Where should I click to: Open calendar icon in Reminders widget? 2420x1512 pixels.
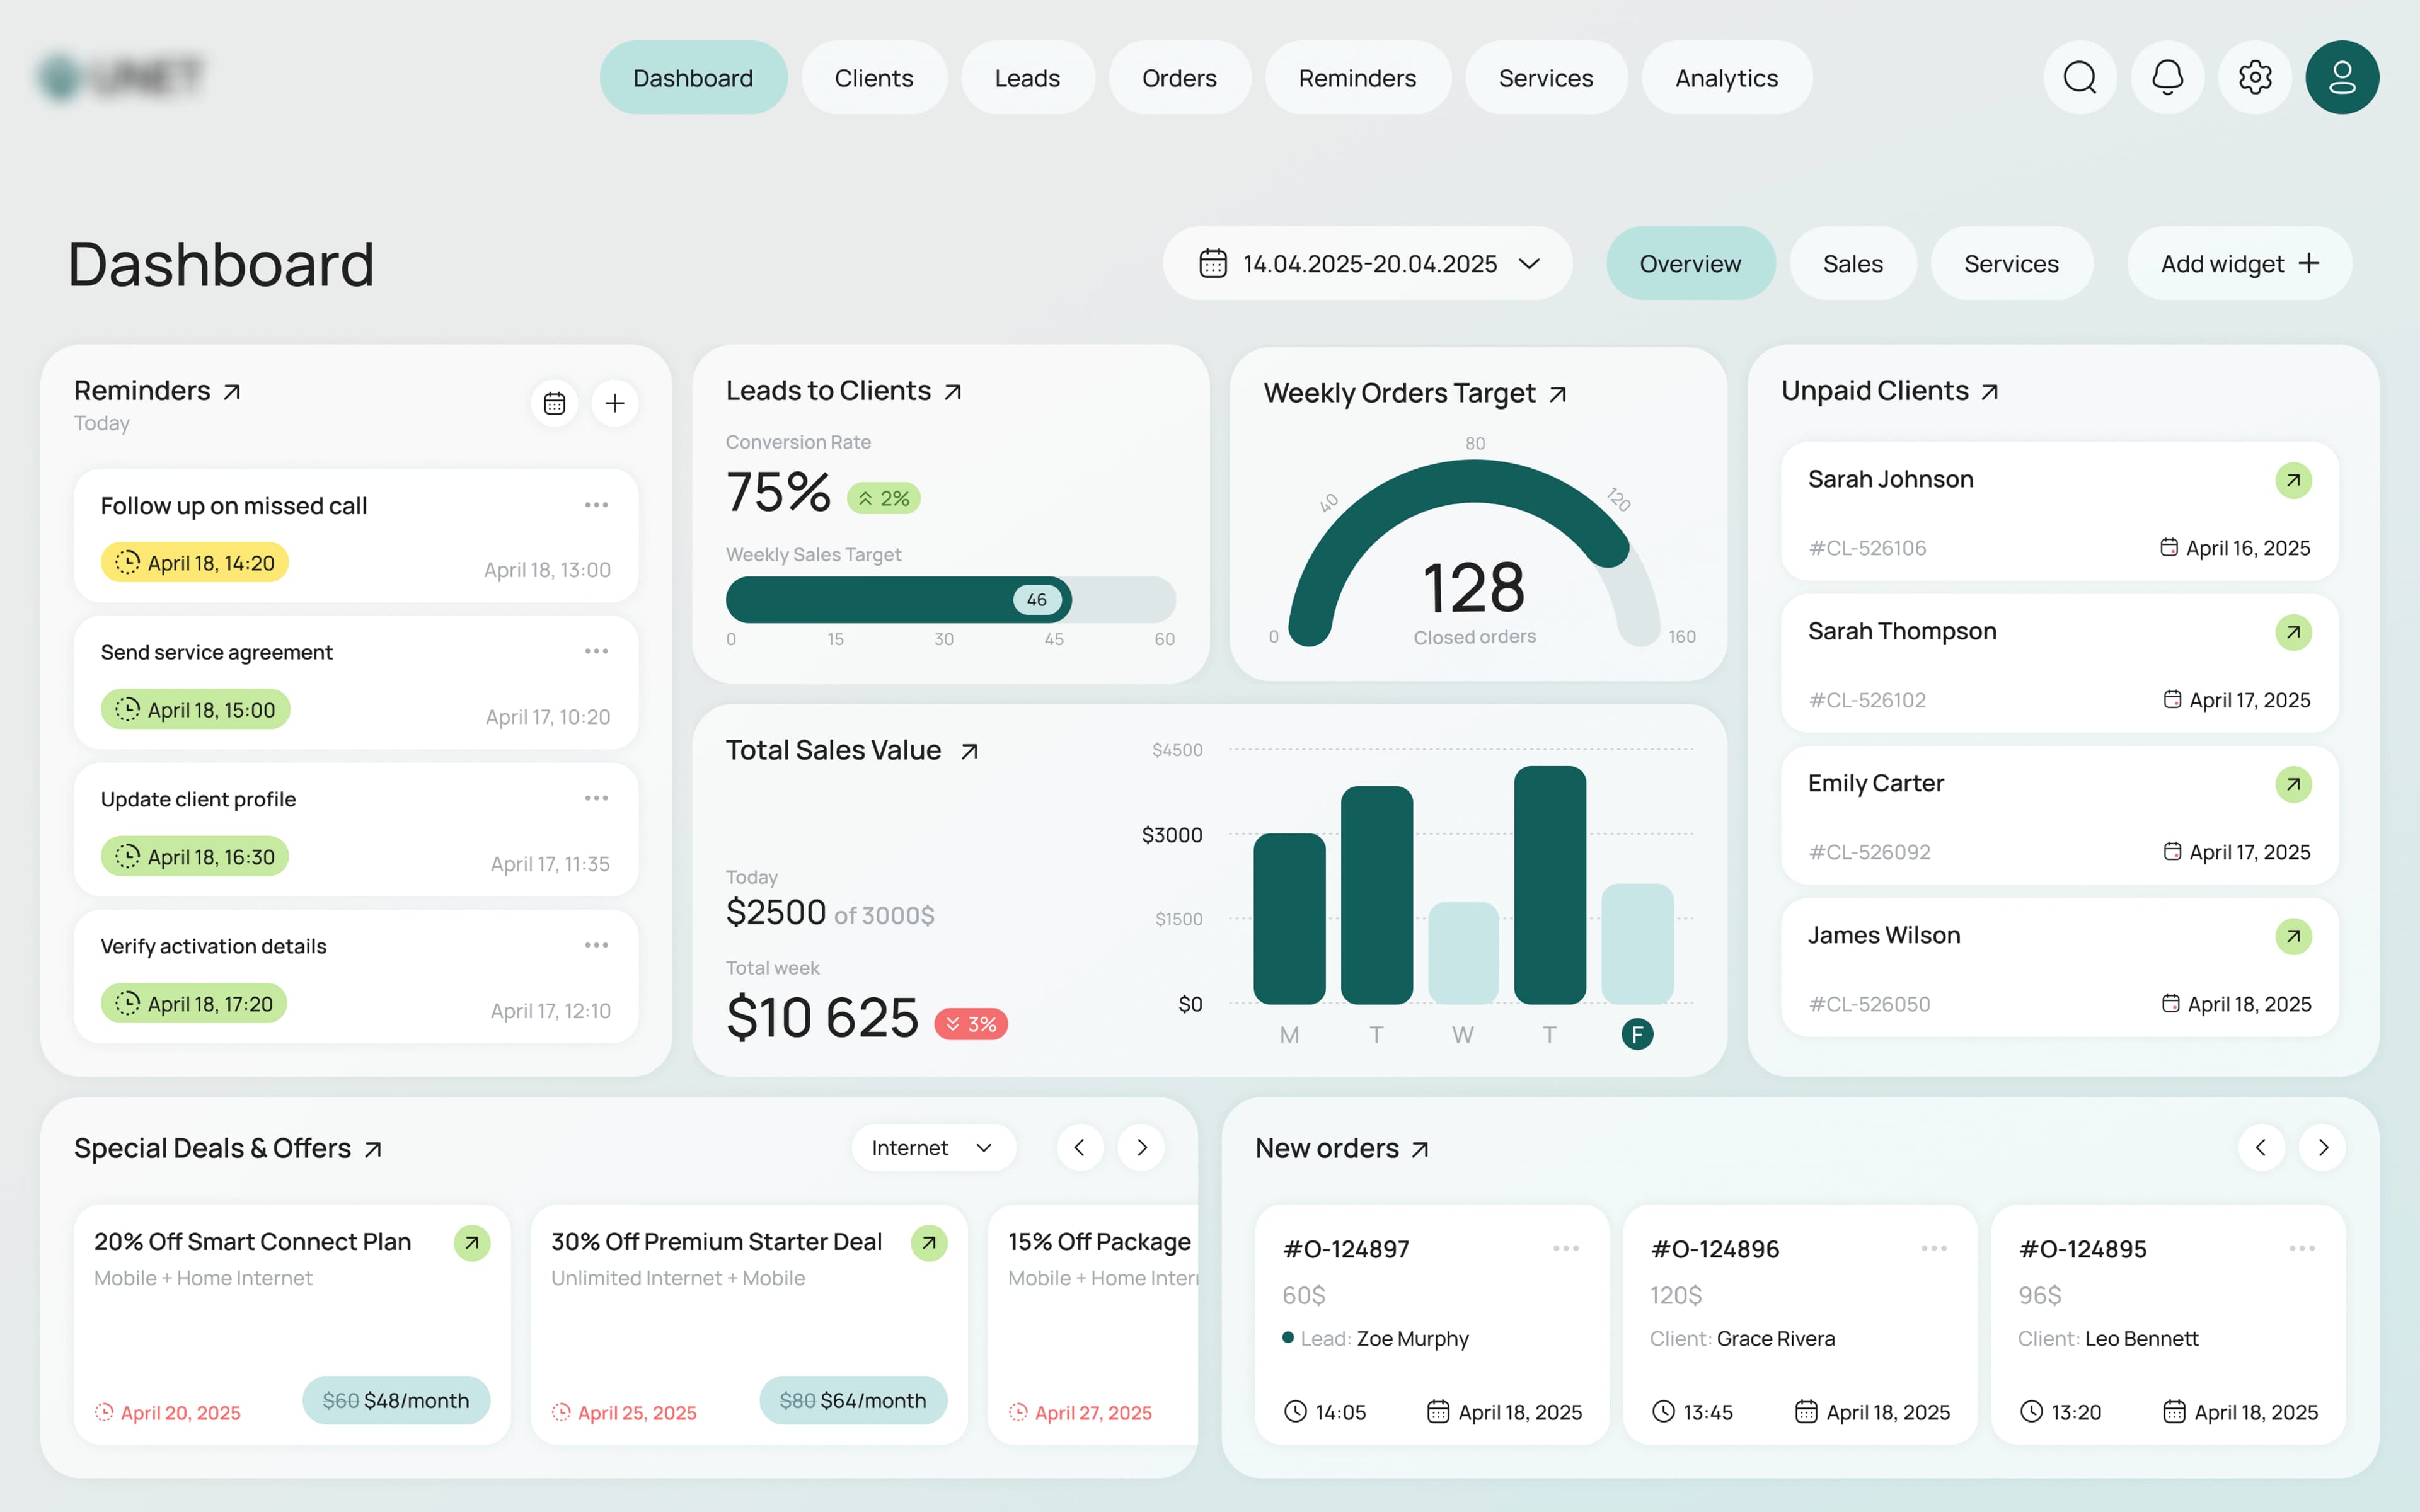click(554, 403)
